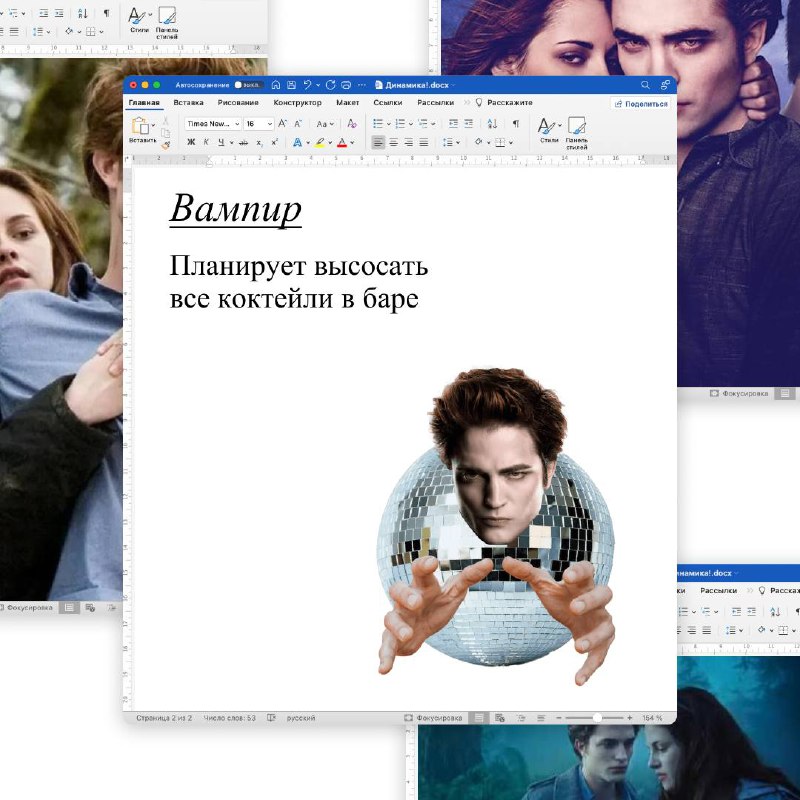Open the Конструктор tab
Screen dimensions: 800x800
click(297, 103)
